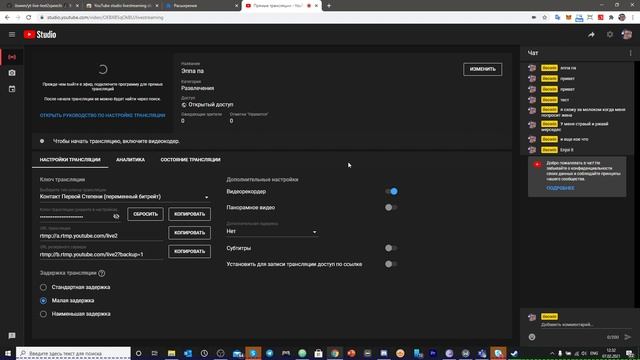Reveal the stream key with eye icon
640x360 pixels.
[116, 216]
